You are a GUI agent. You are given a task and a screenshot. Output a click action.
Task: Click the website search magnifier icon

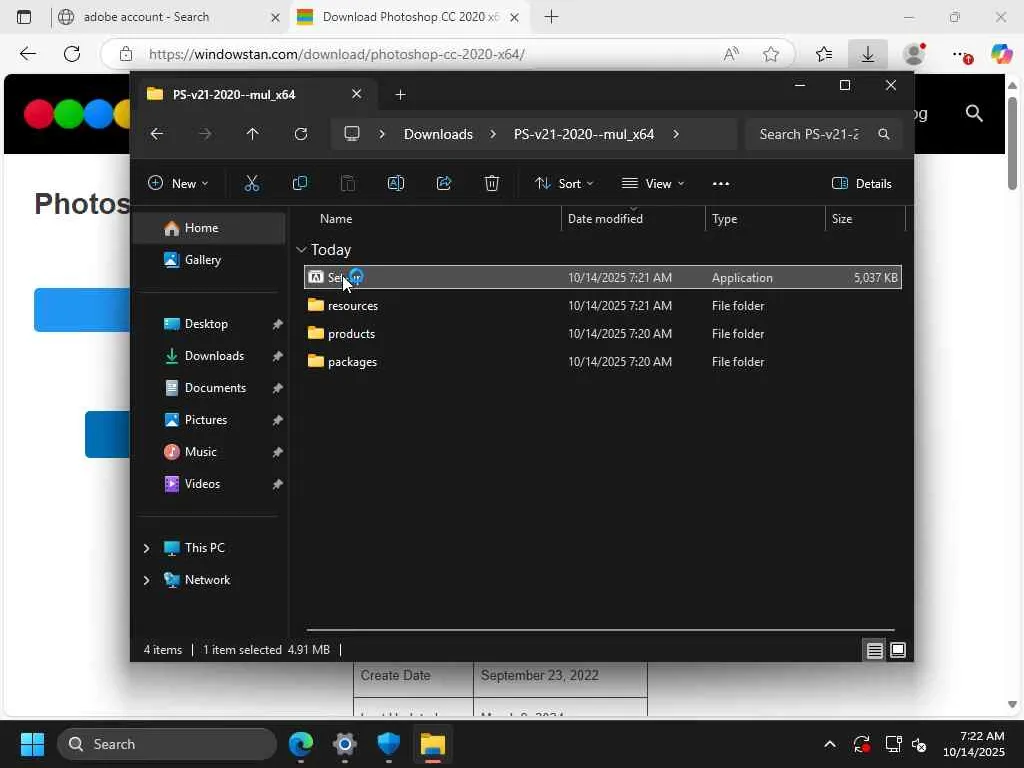(974, 114)
